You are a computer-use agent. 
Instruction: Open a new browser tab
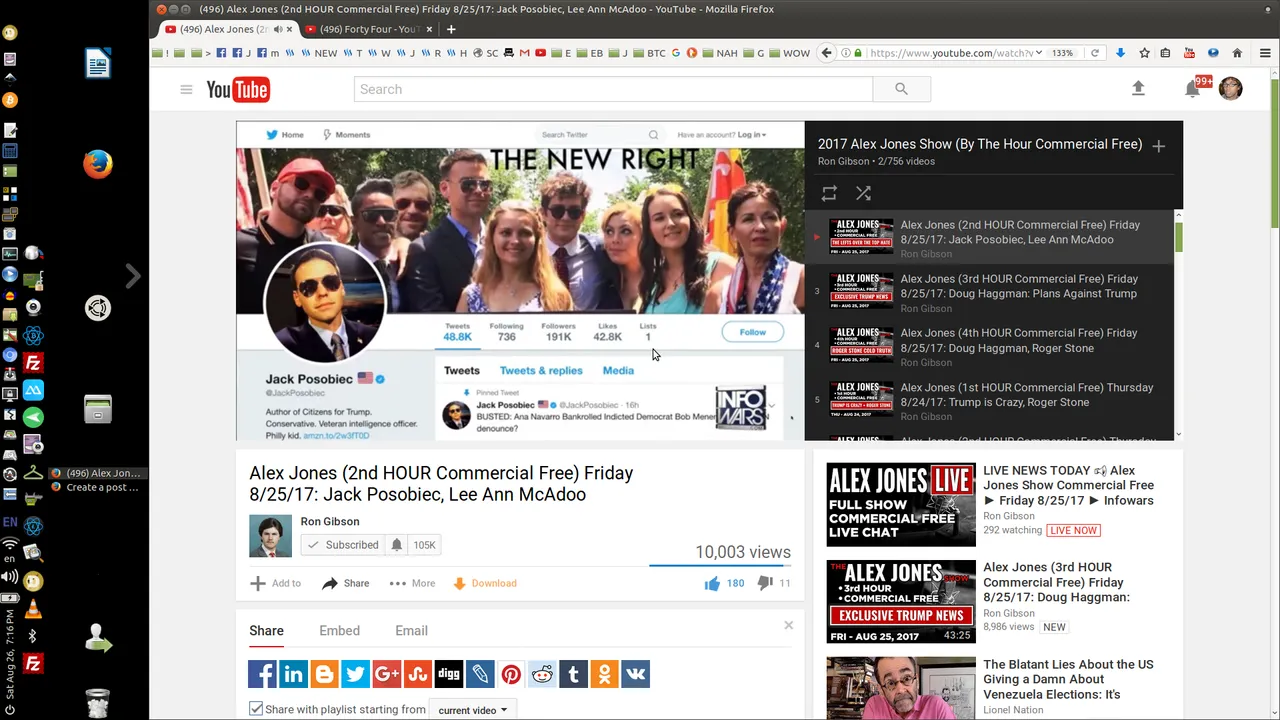point(451,29)
